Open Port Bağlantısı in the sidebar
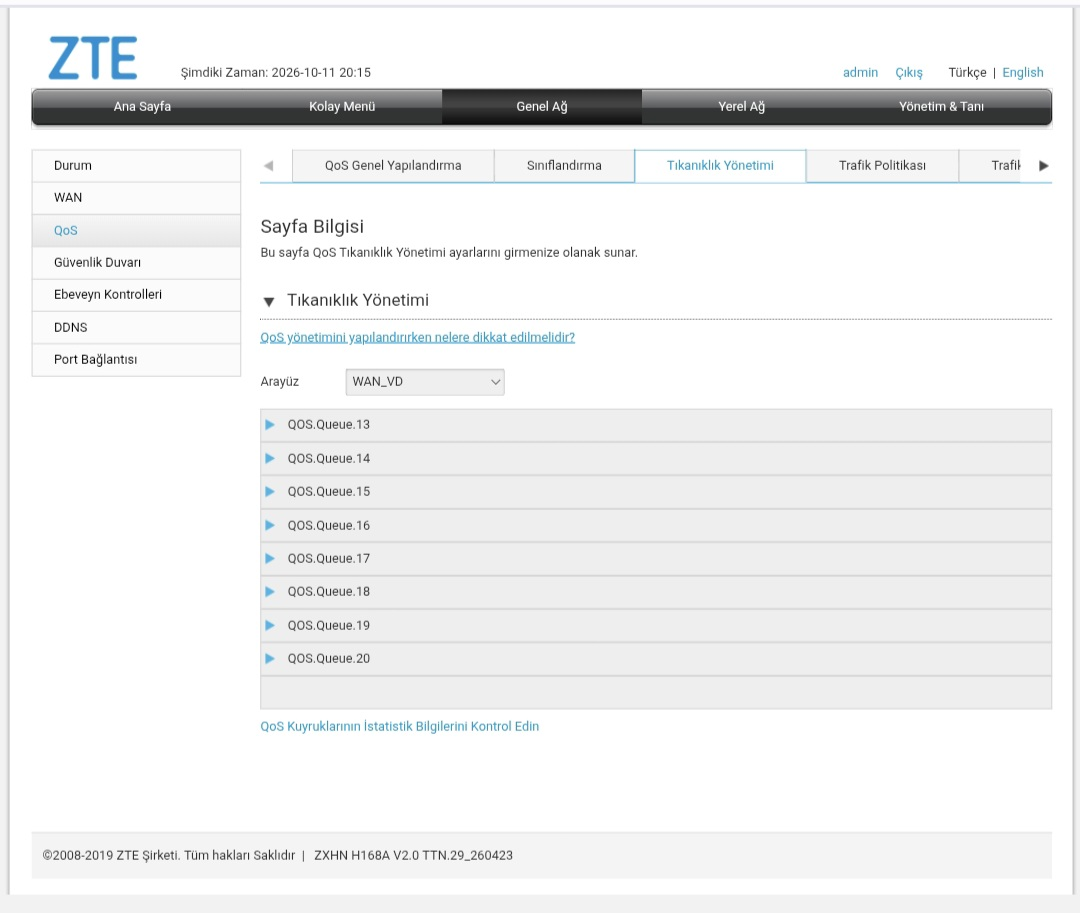The image size is (1080, 913). (x=136, y=359)
